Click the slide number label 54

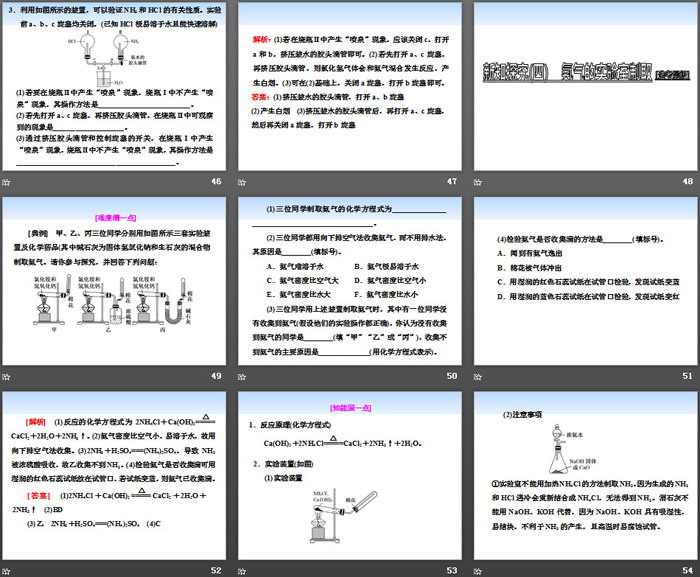[685, 570]
